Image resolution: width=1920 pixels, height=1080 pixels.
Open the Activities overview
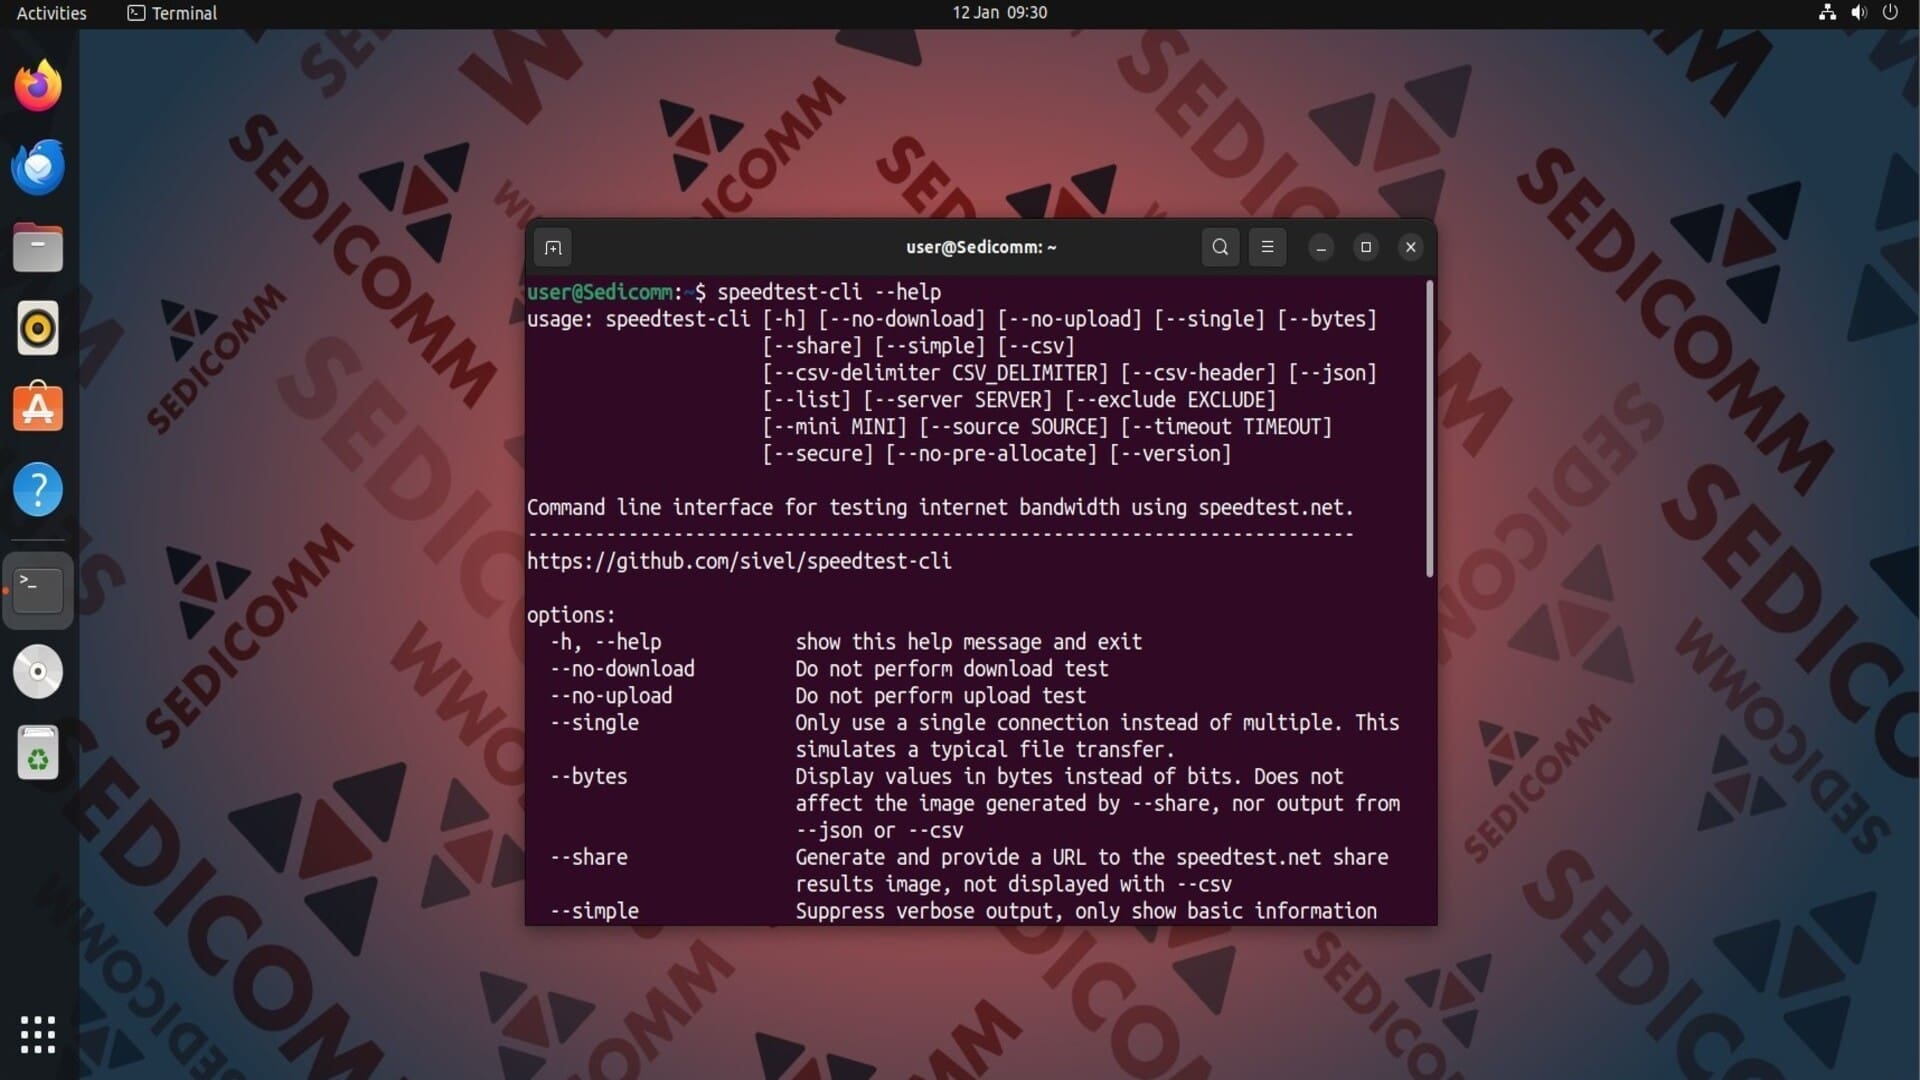coord(51,13)
